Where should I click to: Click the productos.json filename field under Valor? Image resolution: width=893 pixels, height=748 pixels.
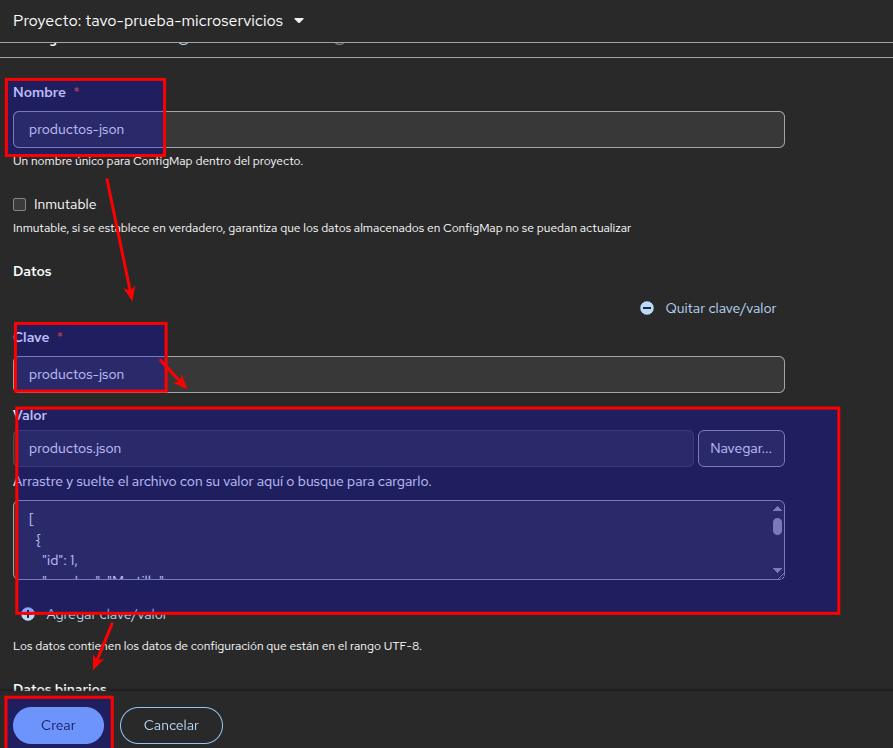coord(354,449)
